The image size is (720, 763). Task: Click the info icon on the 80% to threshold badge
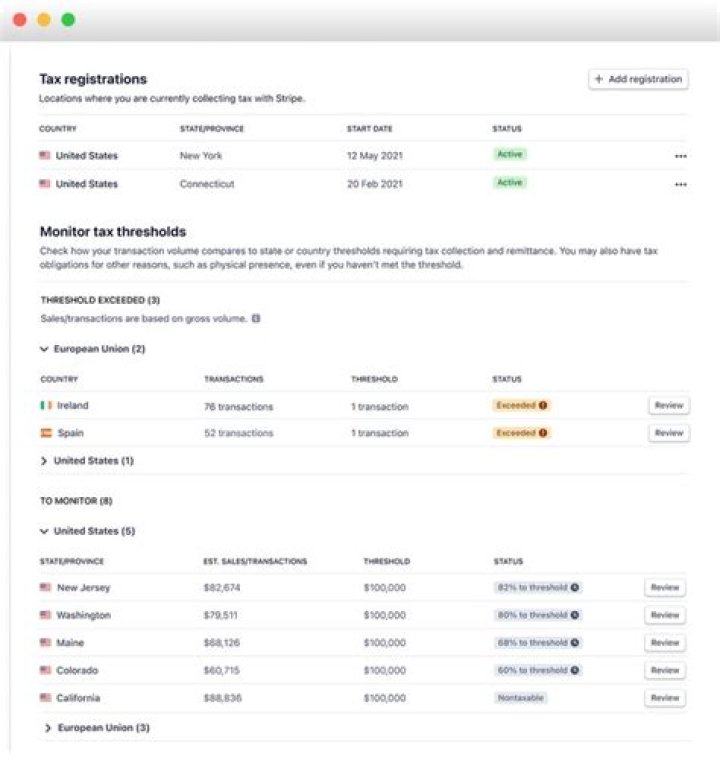[575, 615]
